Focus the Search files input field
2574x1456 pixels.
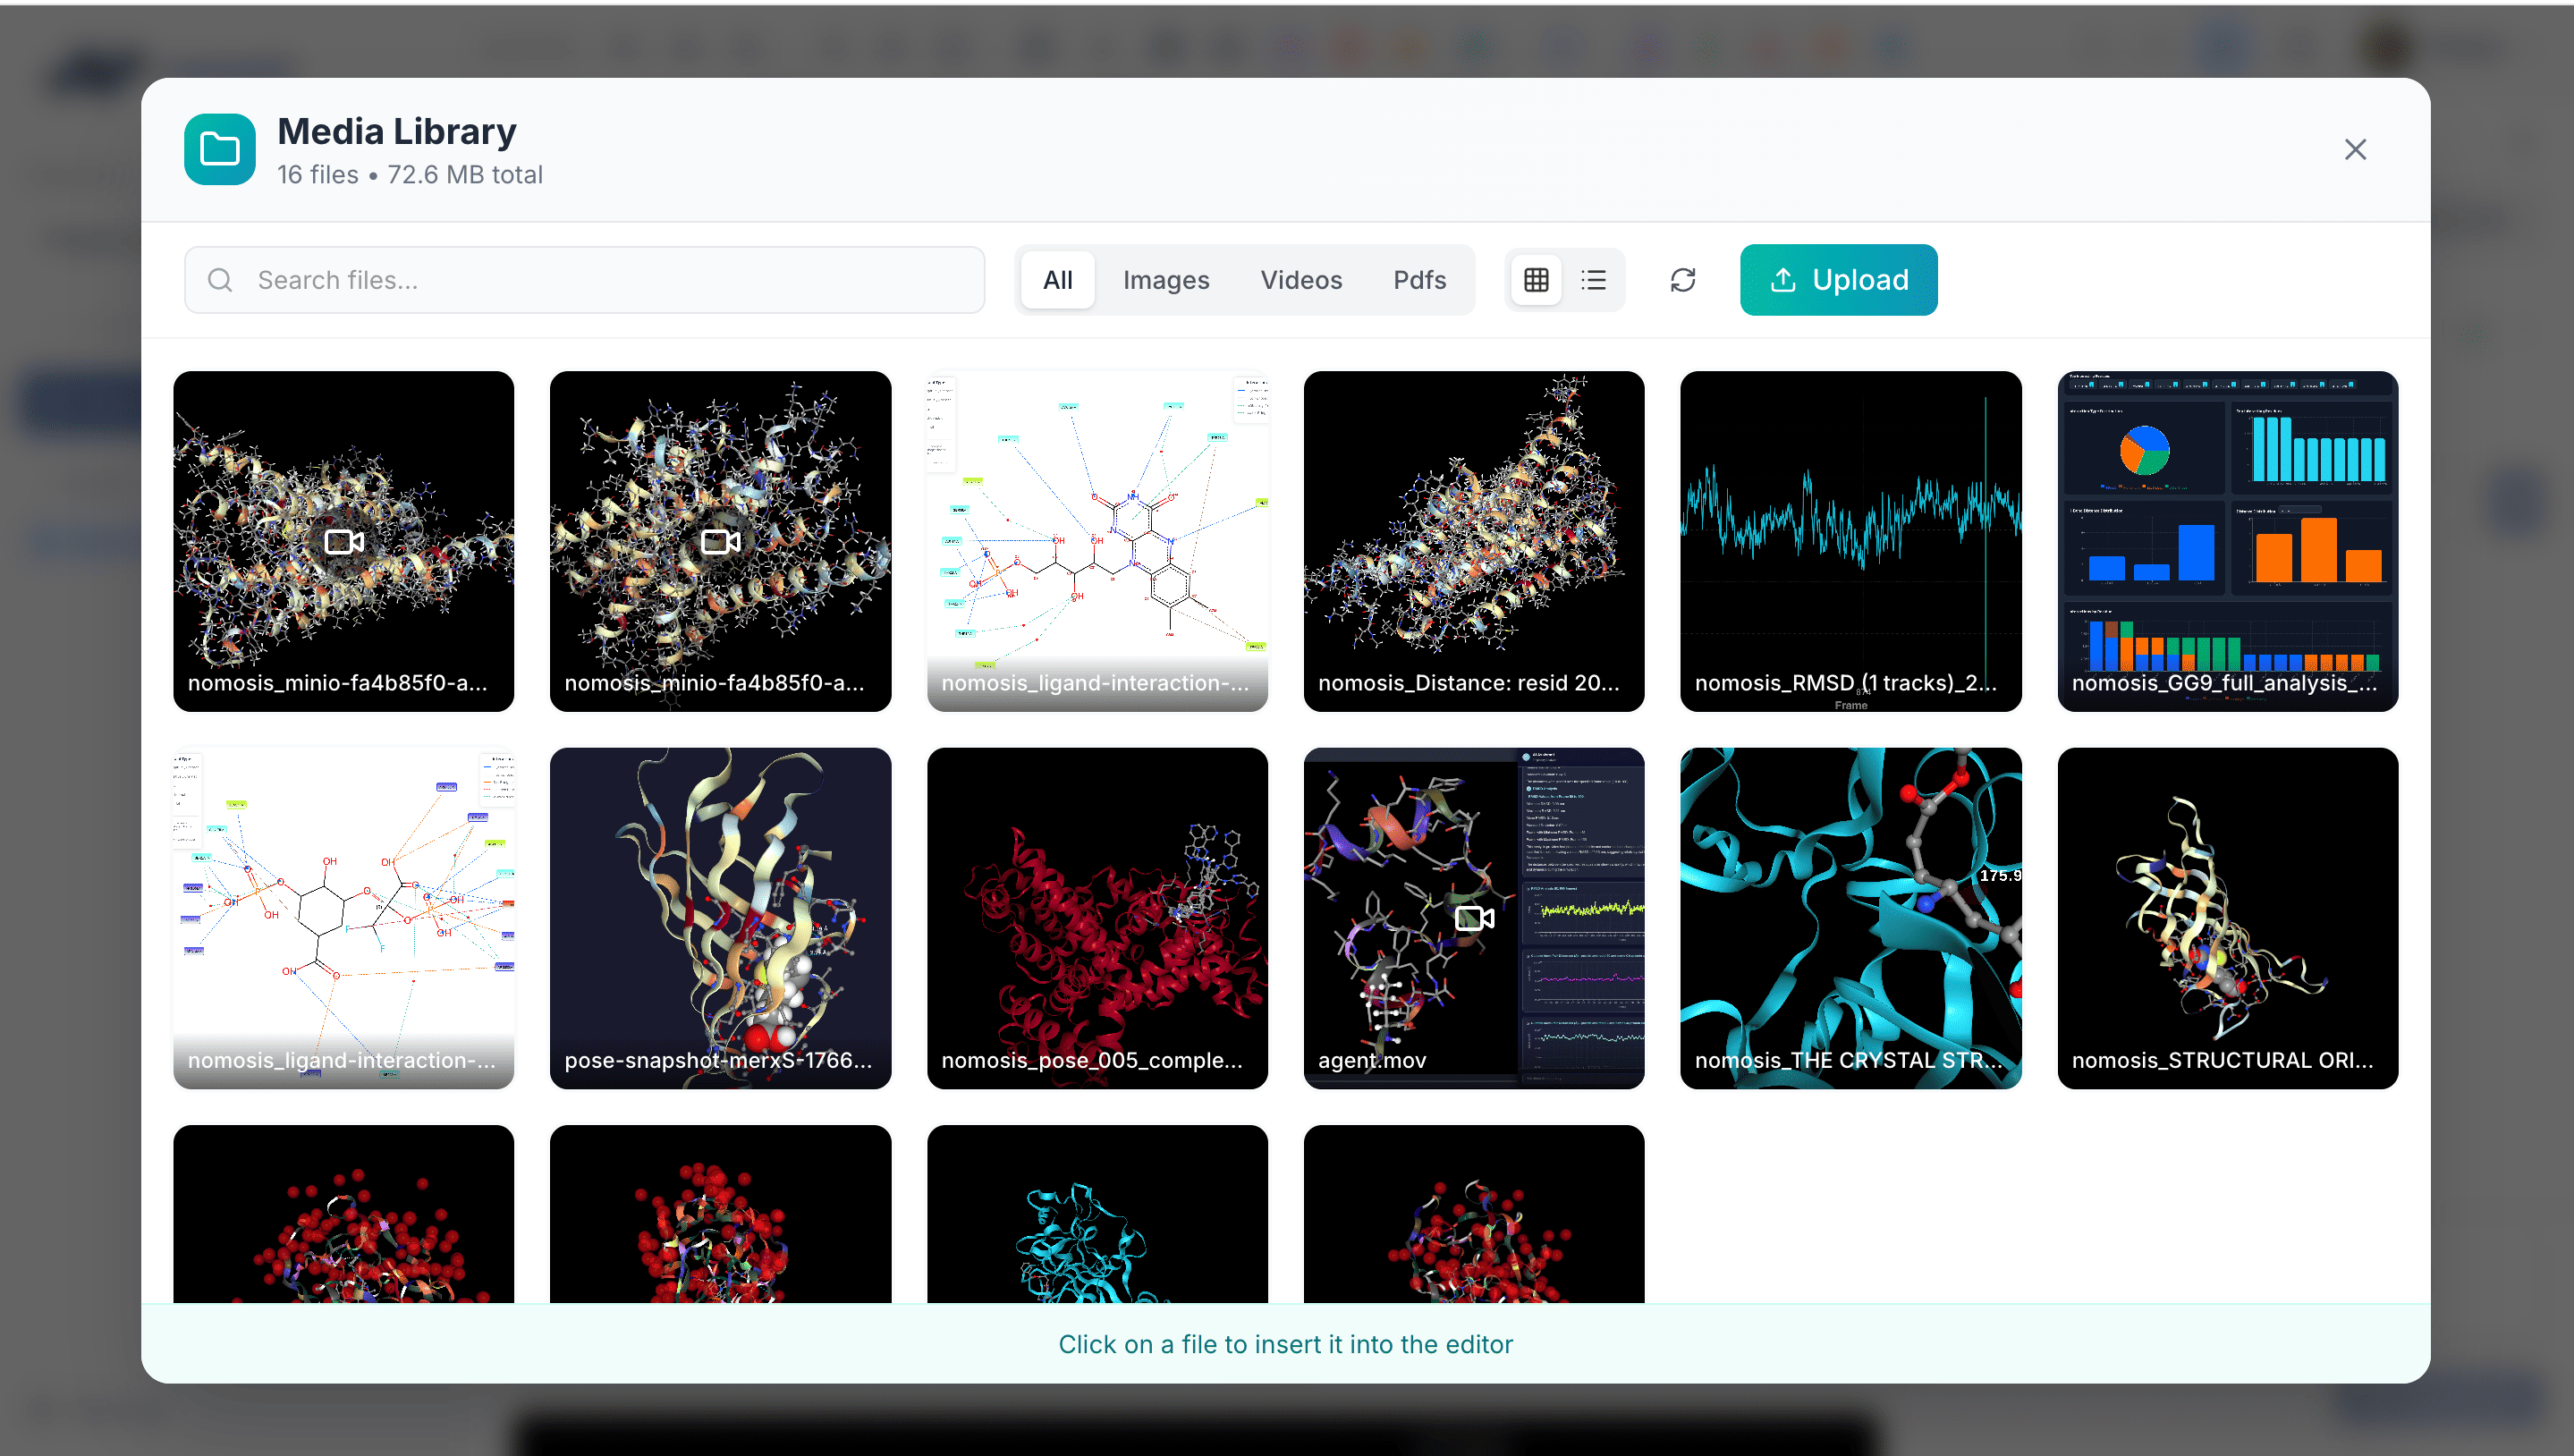click(x=600, y=280)
